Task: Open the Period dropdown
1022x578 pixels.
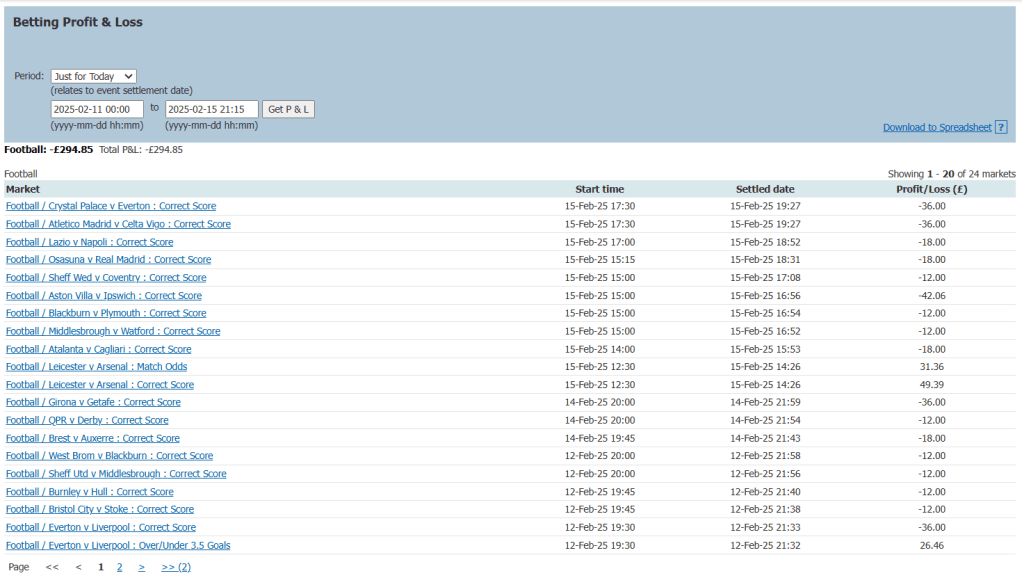Action: tap(93, 76)
